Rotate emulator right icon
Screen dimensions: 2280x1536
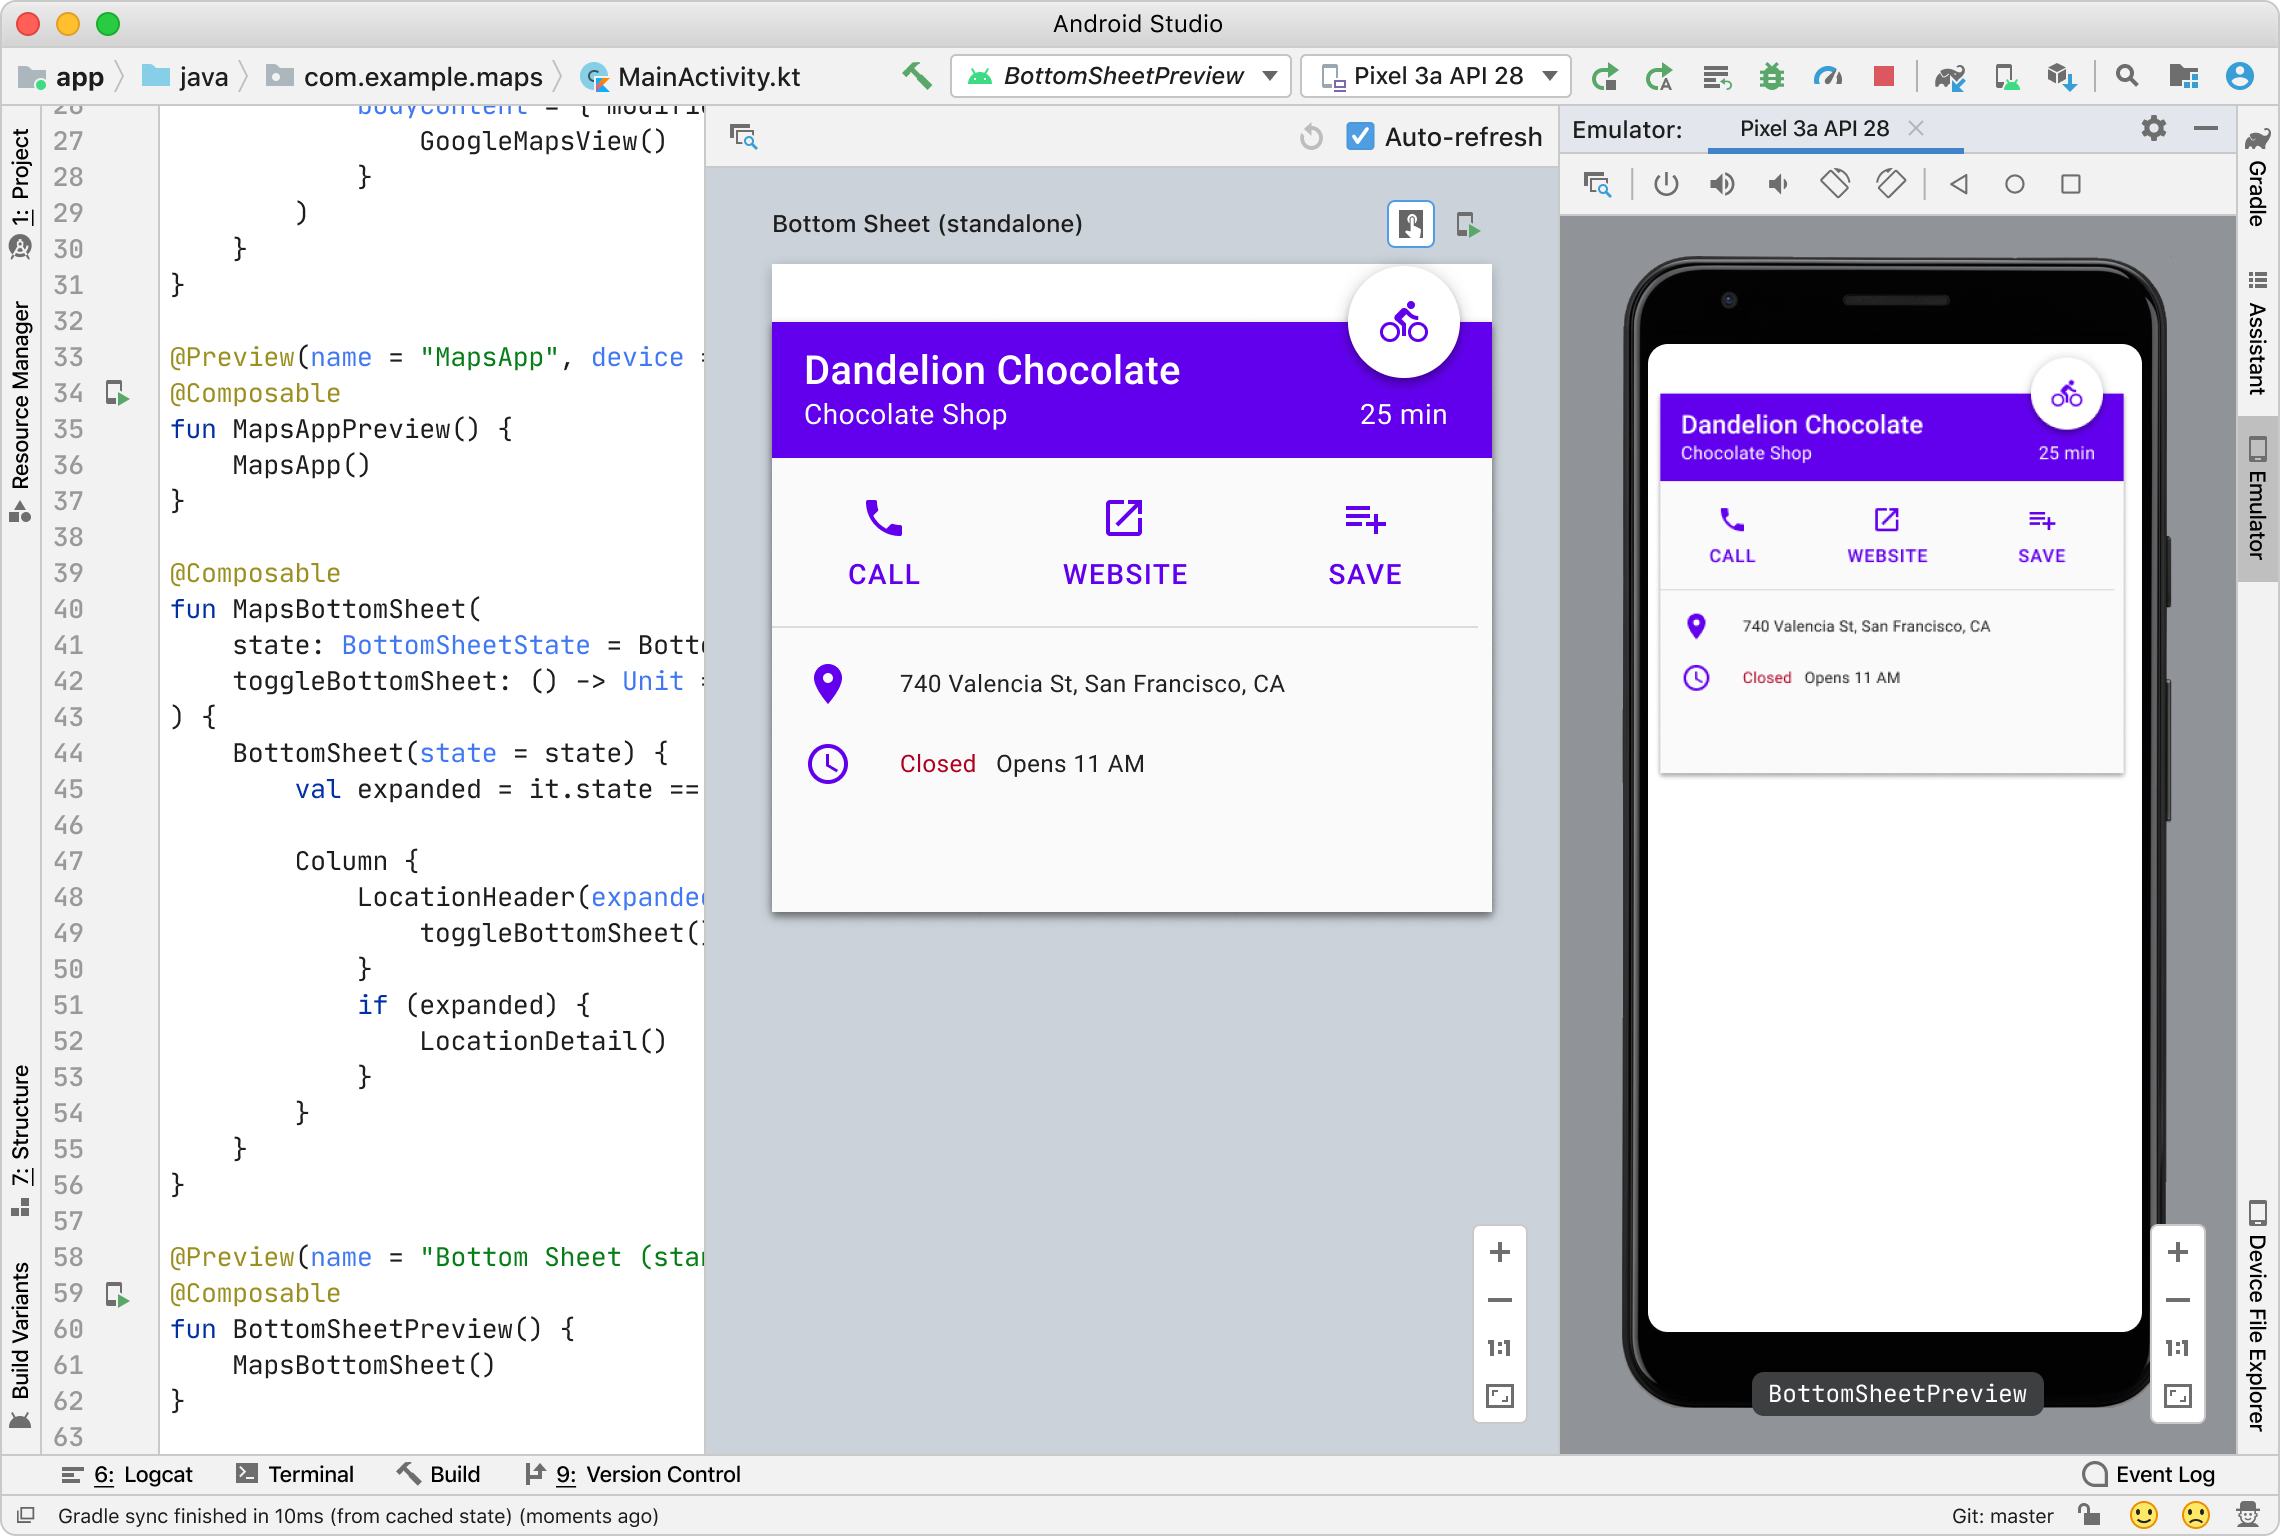(x=1891, y=184)
